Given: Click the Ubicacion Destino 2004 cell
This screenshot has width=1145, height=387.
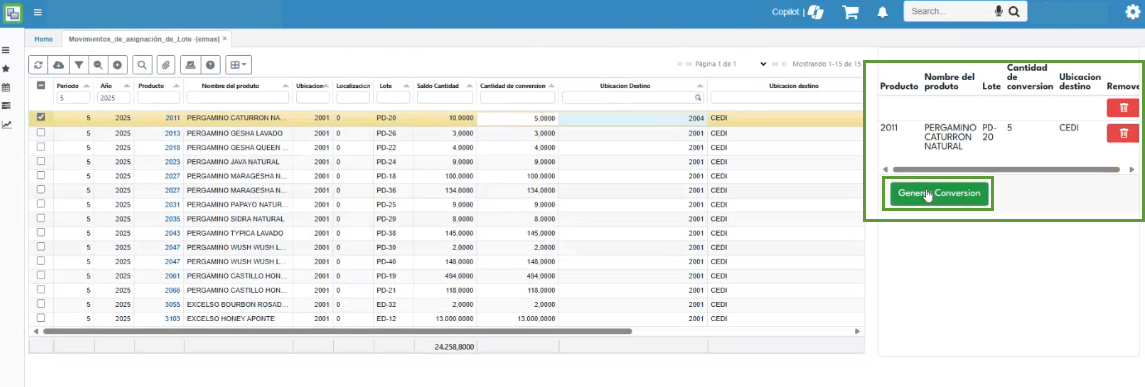Looking at the screenshot, I should [632, 118].
